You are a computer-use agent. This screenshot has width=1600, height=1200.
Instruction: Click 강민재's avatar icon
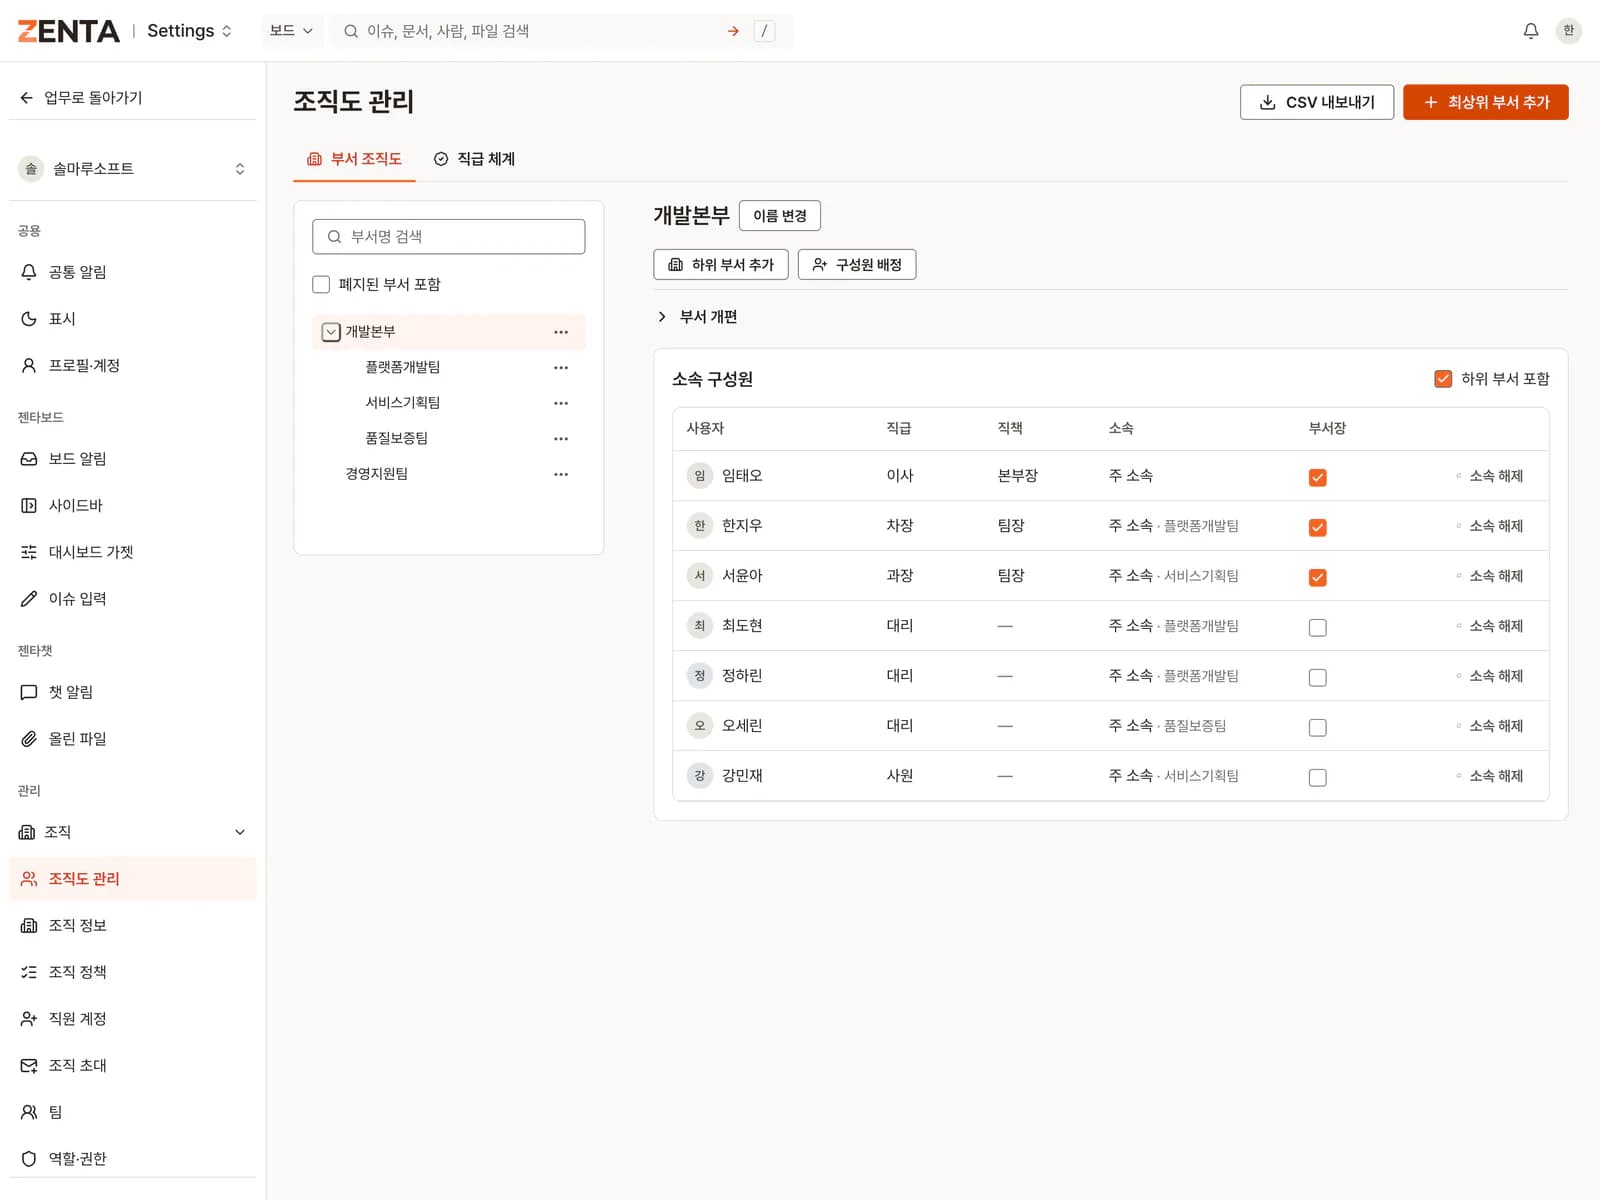(700, 776)
